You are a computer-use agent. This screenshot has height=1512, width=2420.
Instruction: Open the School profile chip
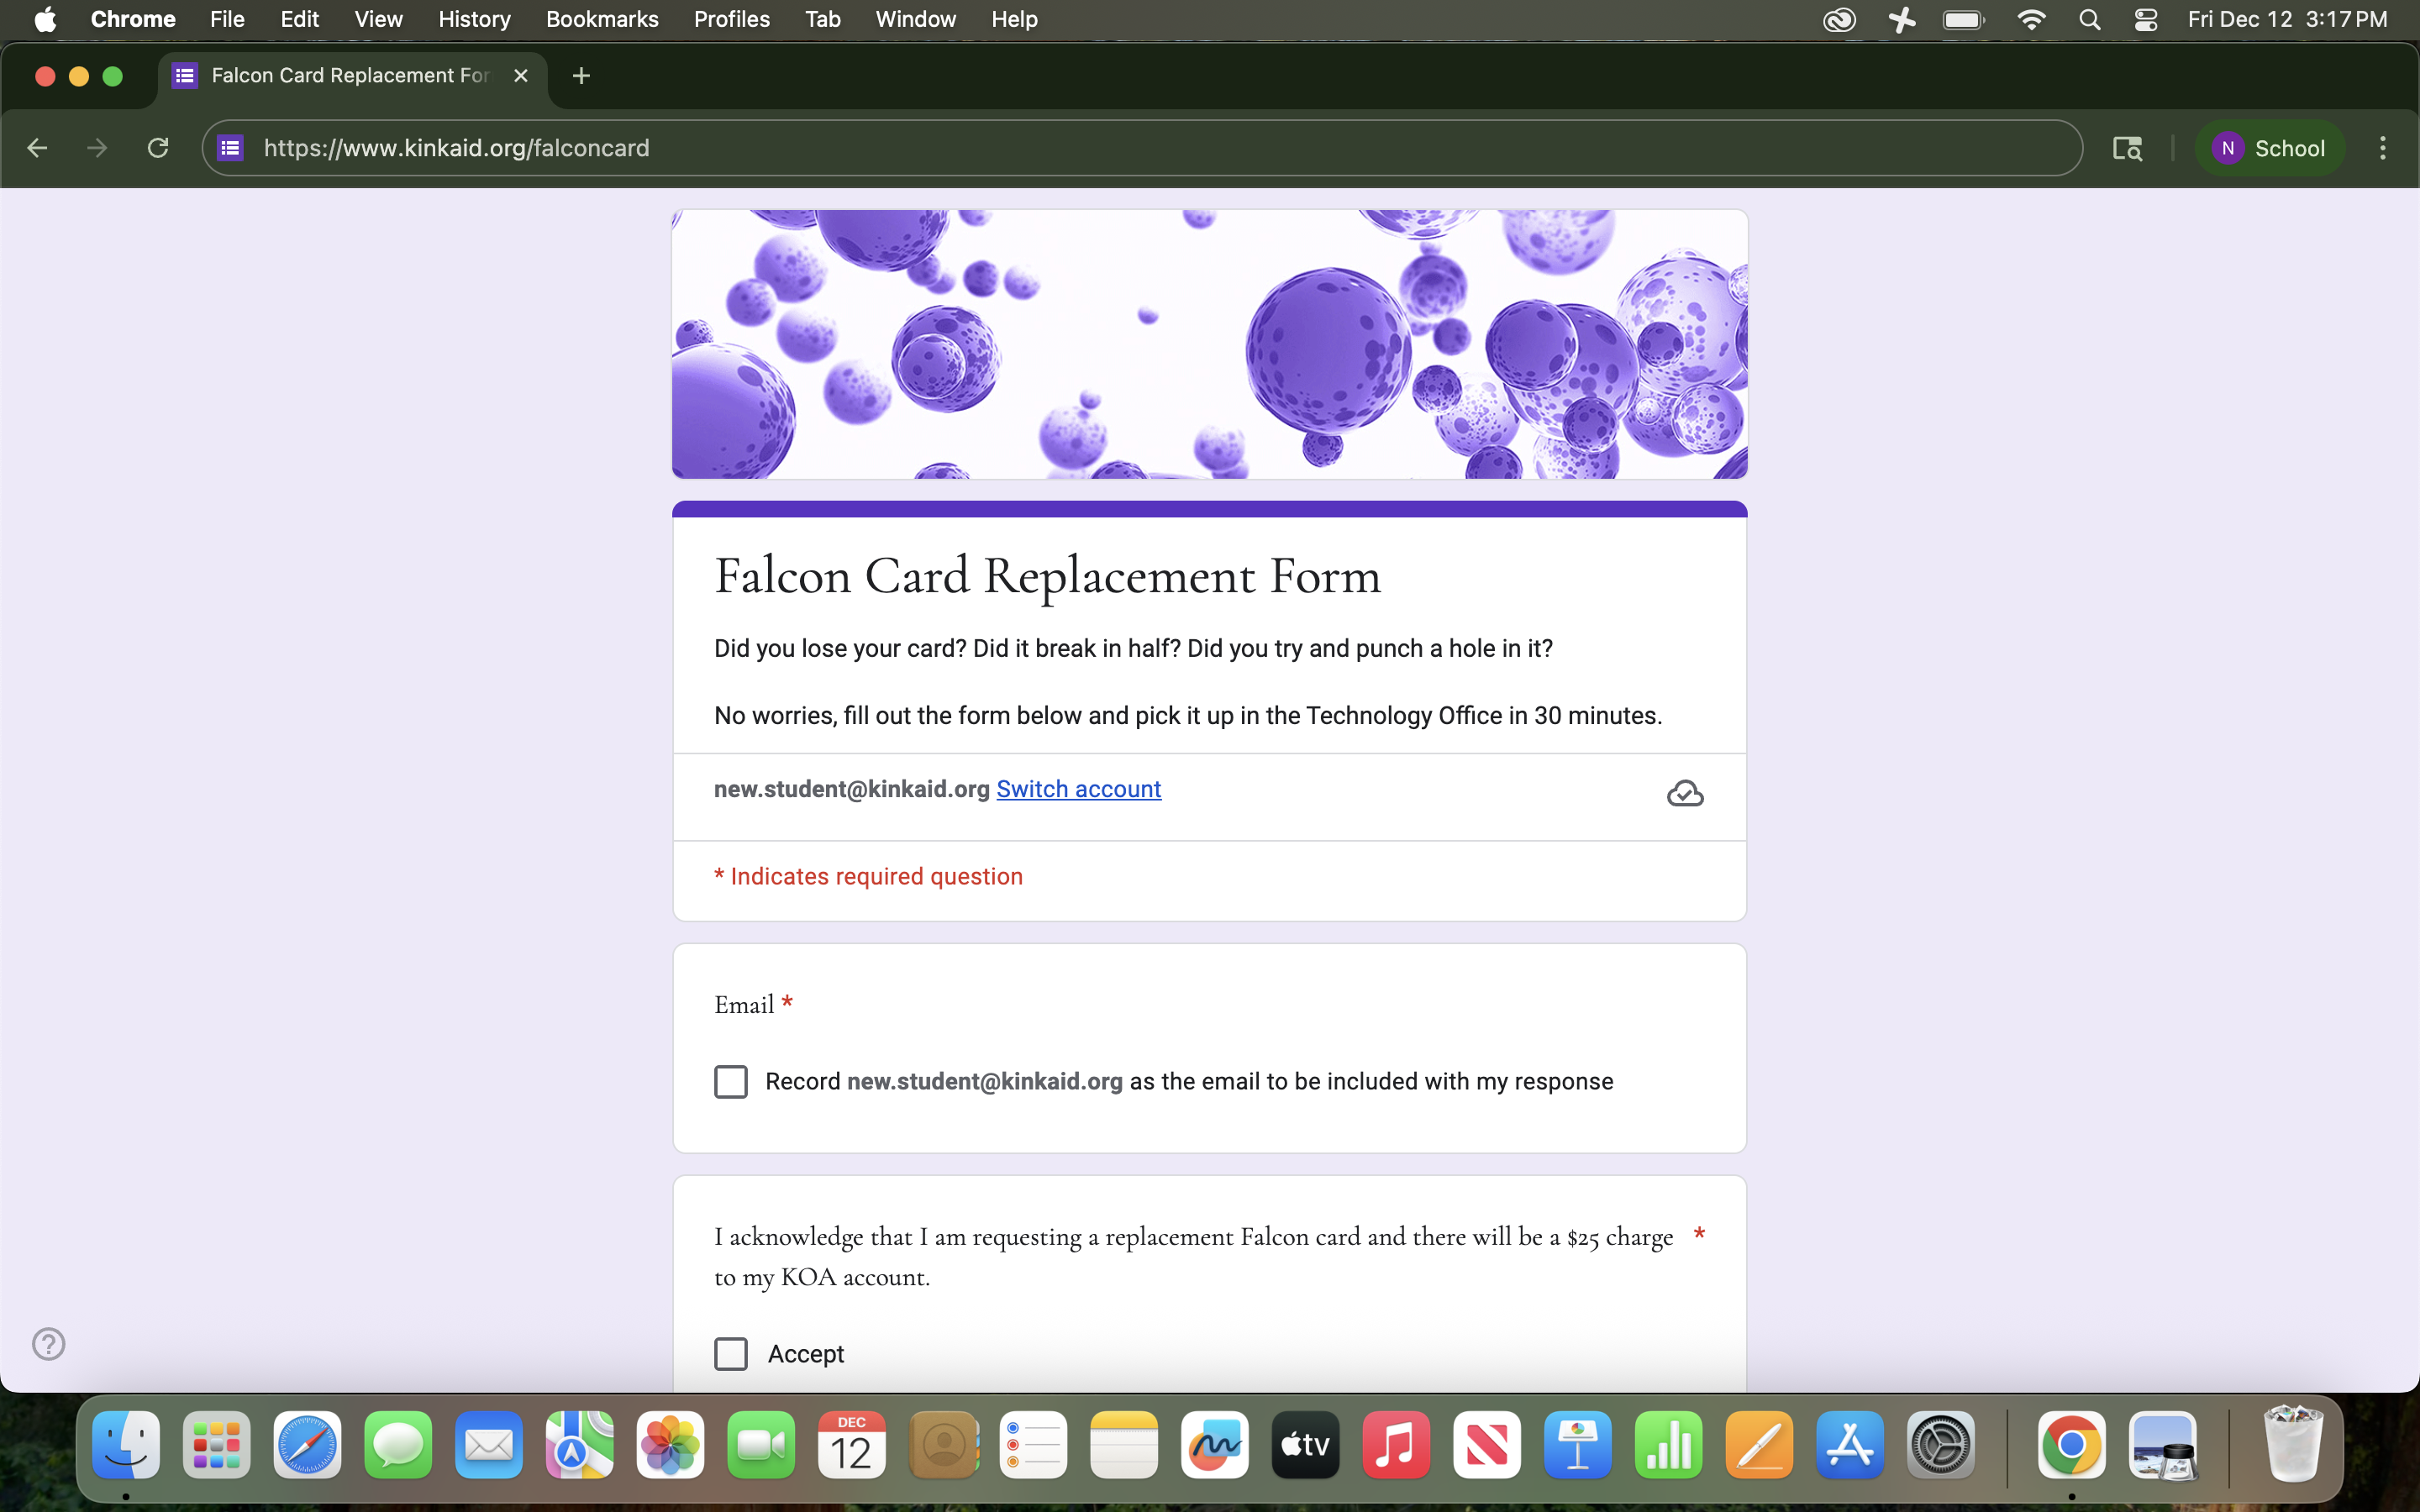pos(2268,148)
